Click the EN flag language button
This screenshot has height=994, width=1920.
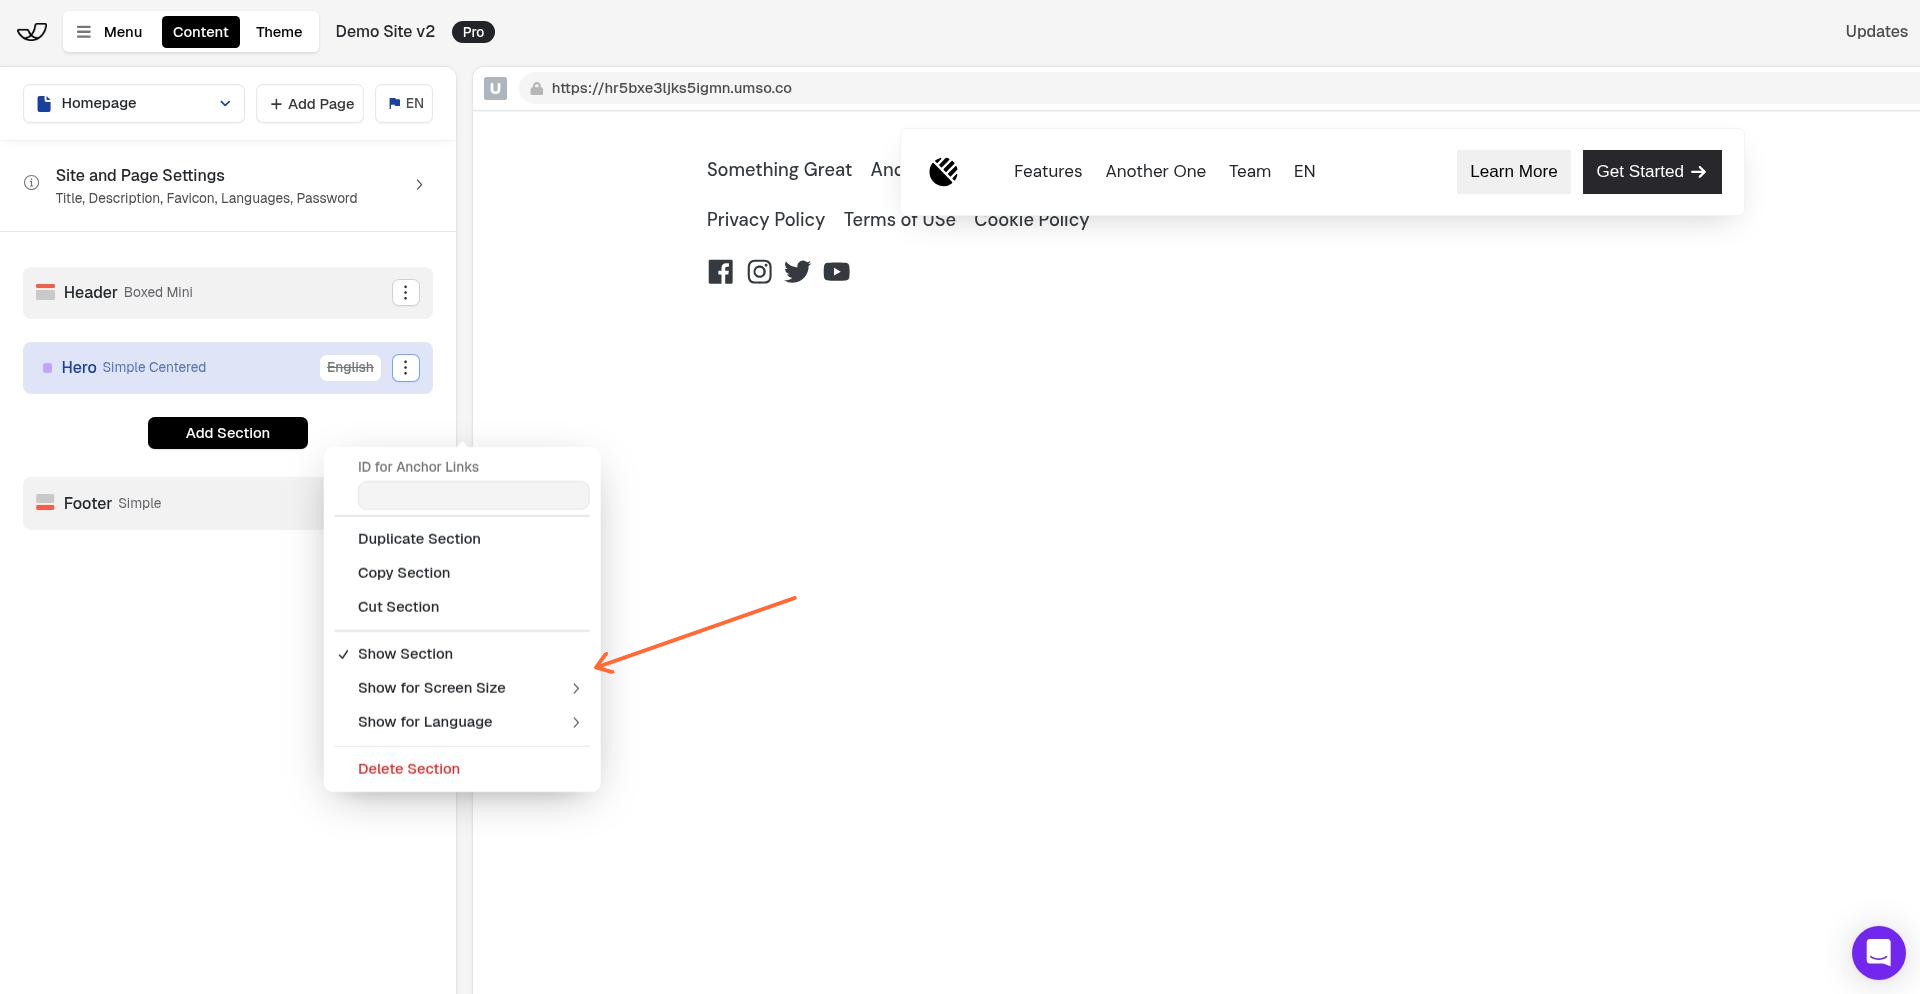(403, 103)
